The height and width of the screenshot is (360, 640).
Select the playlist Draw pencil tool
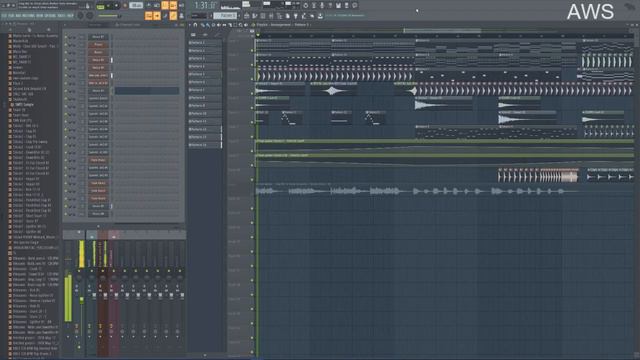[202, 25]
